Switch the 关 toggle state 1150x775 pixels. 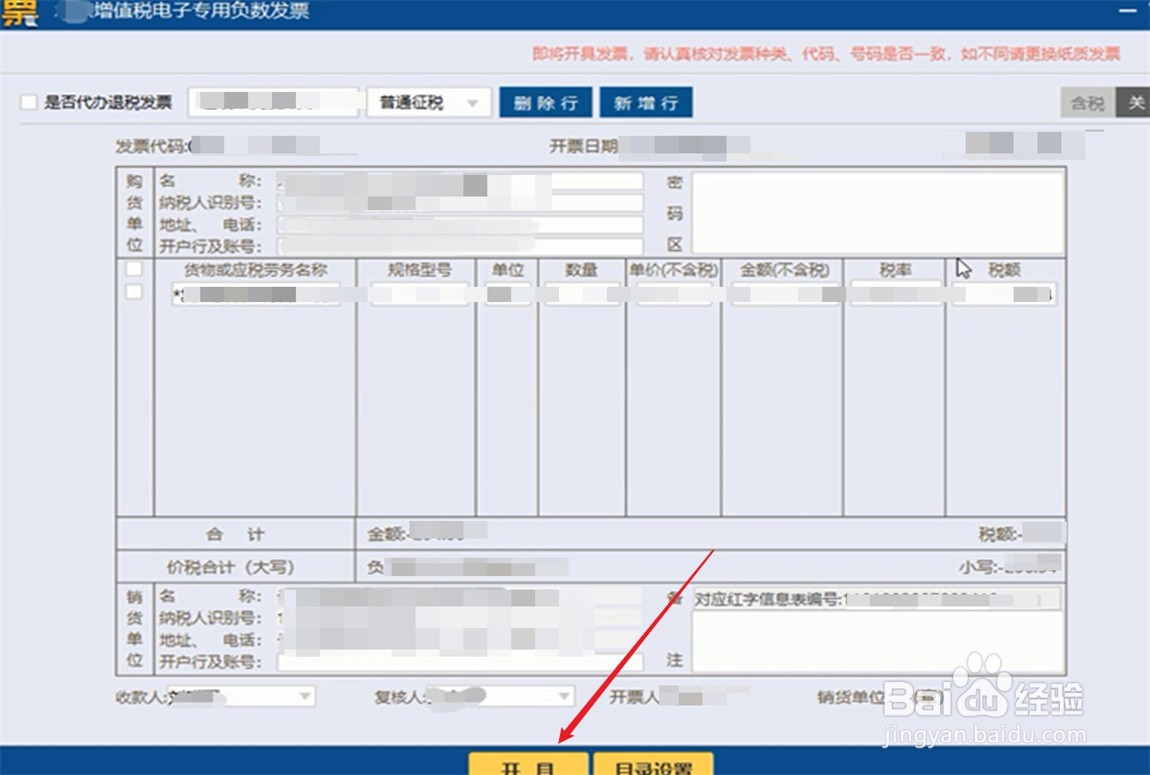(x=1136, y=101)
